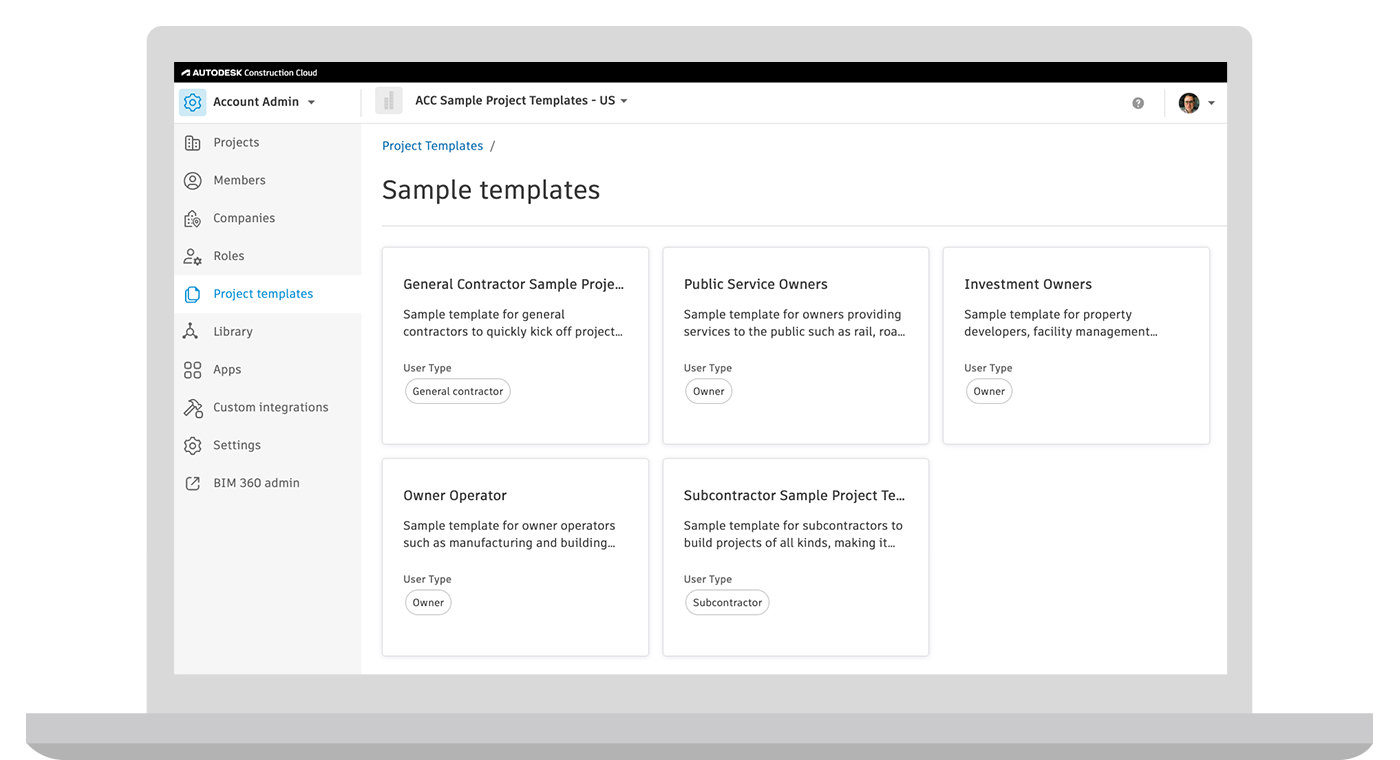The image size is (1400, 760).
Task: Open Settings in the sidebar
Action: click(x=268, y=446)
